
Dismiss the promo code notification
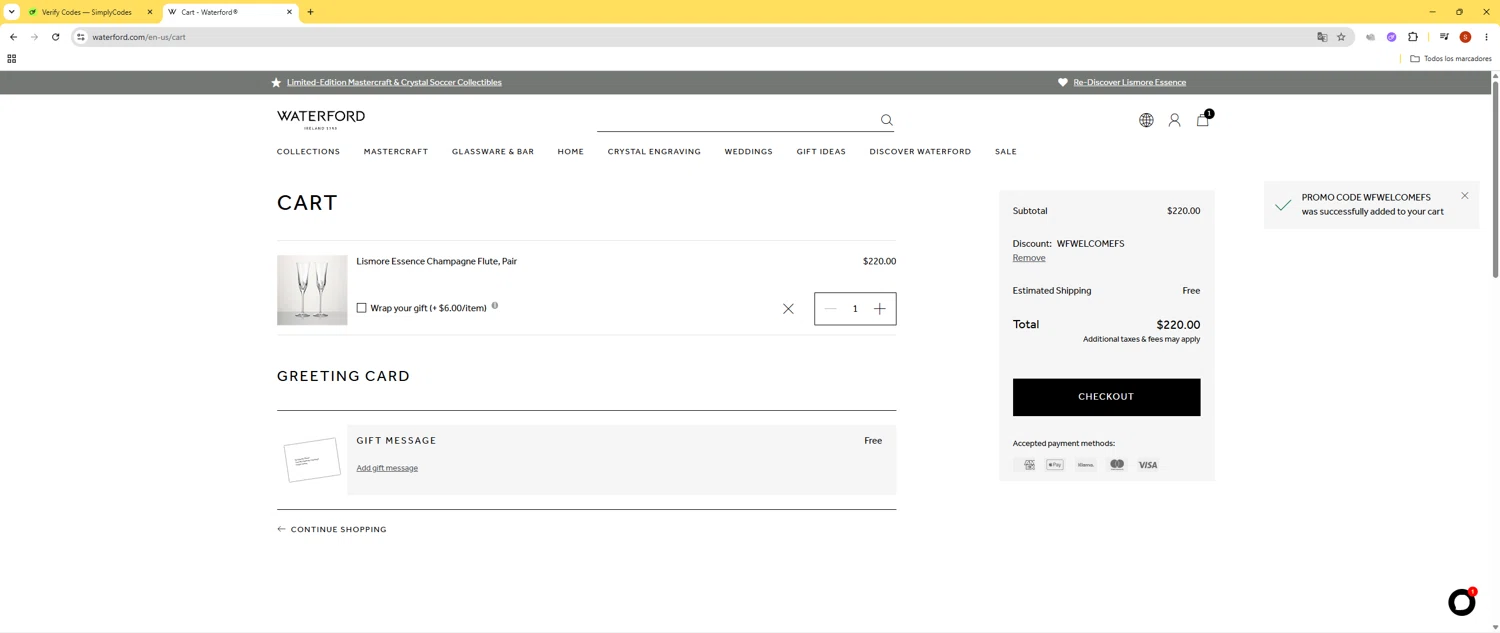tap(1465, 196)
